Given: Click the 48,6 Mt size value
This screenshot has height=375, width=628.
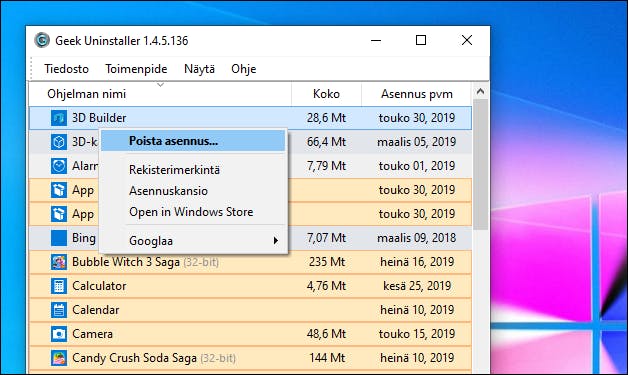Looking at the screenshot, I should coord(326,334).
